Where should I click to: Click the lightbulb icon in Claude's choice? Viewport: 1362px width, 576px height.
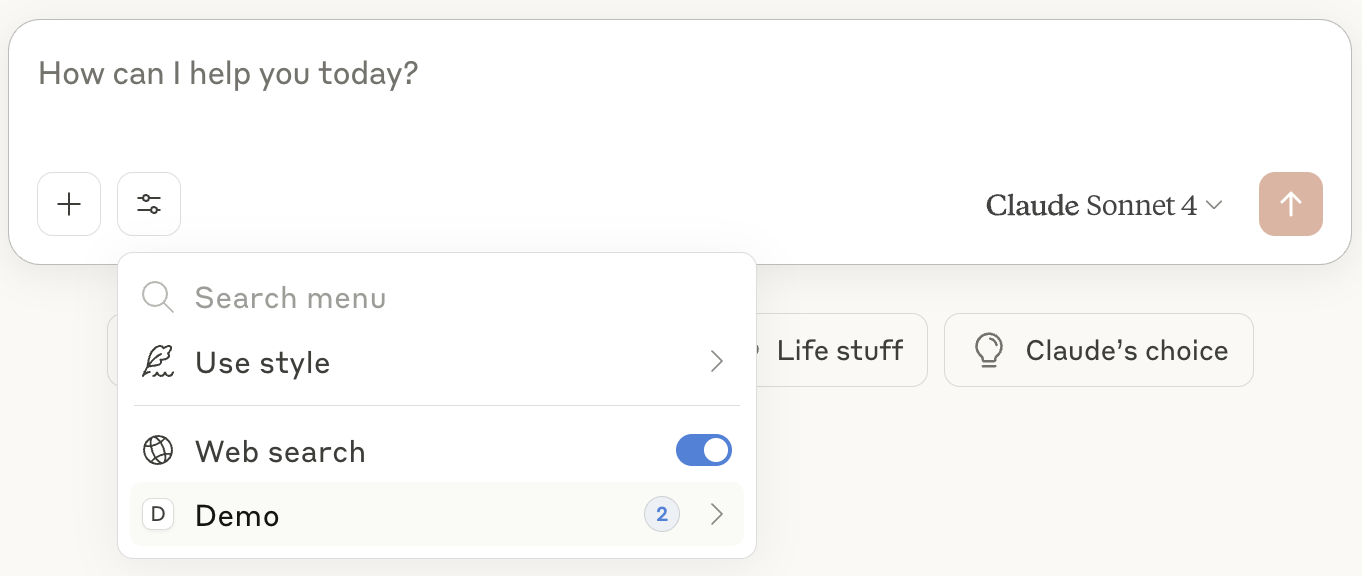988,350
